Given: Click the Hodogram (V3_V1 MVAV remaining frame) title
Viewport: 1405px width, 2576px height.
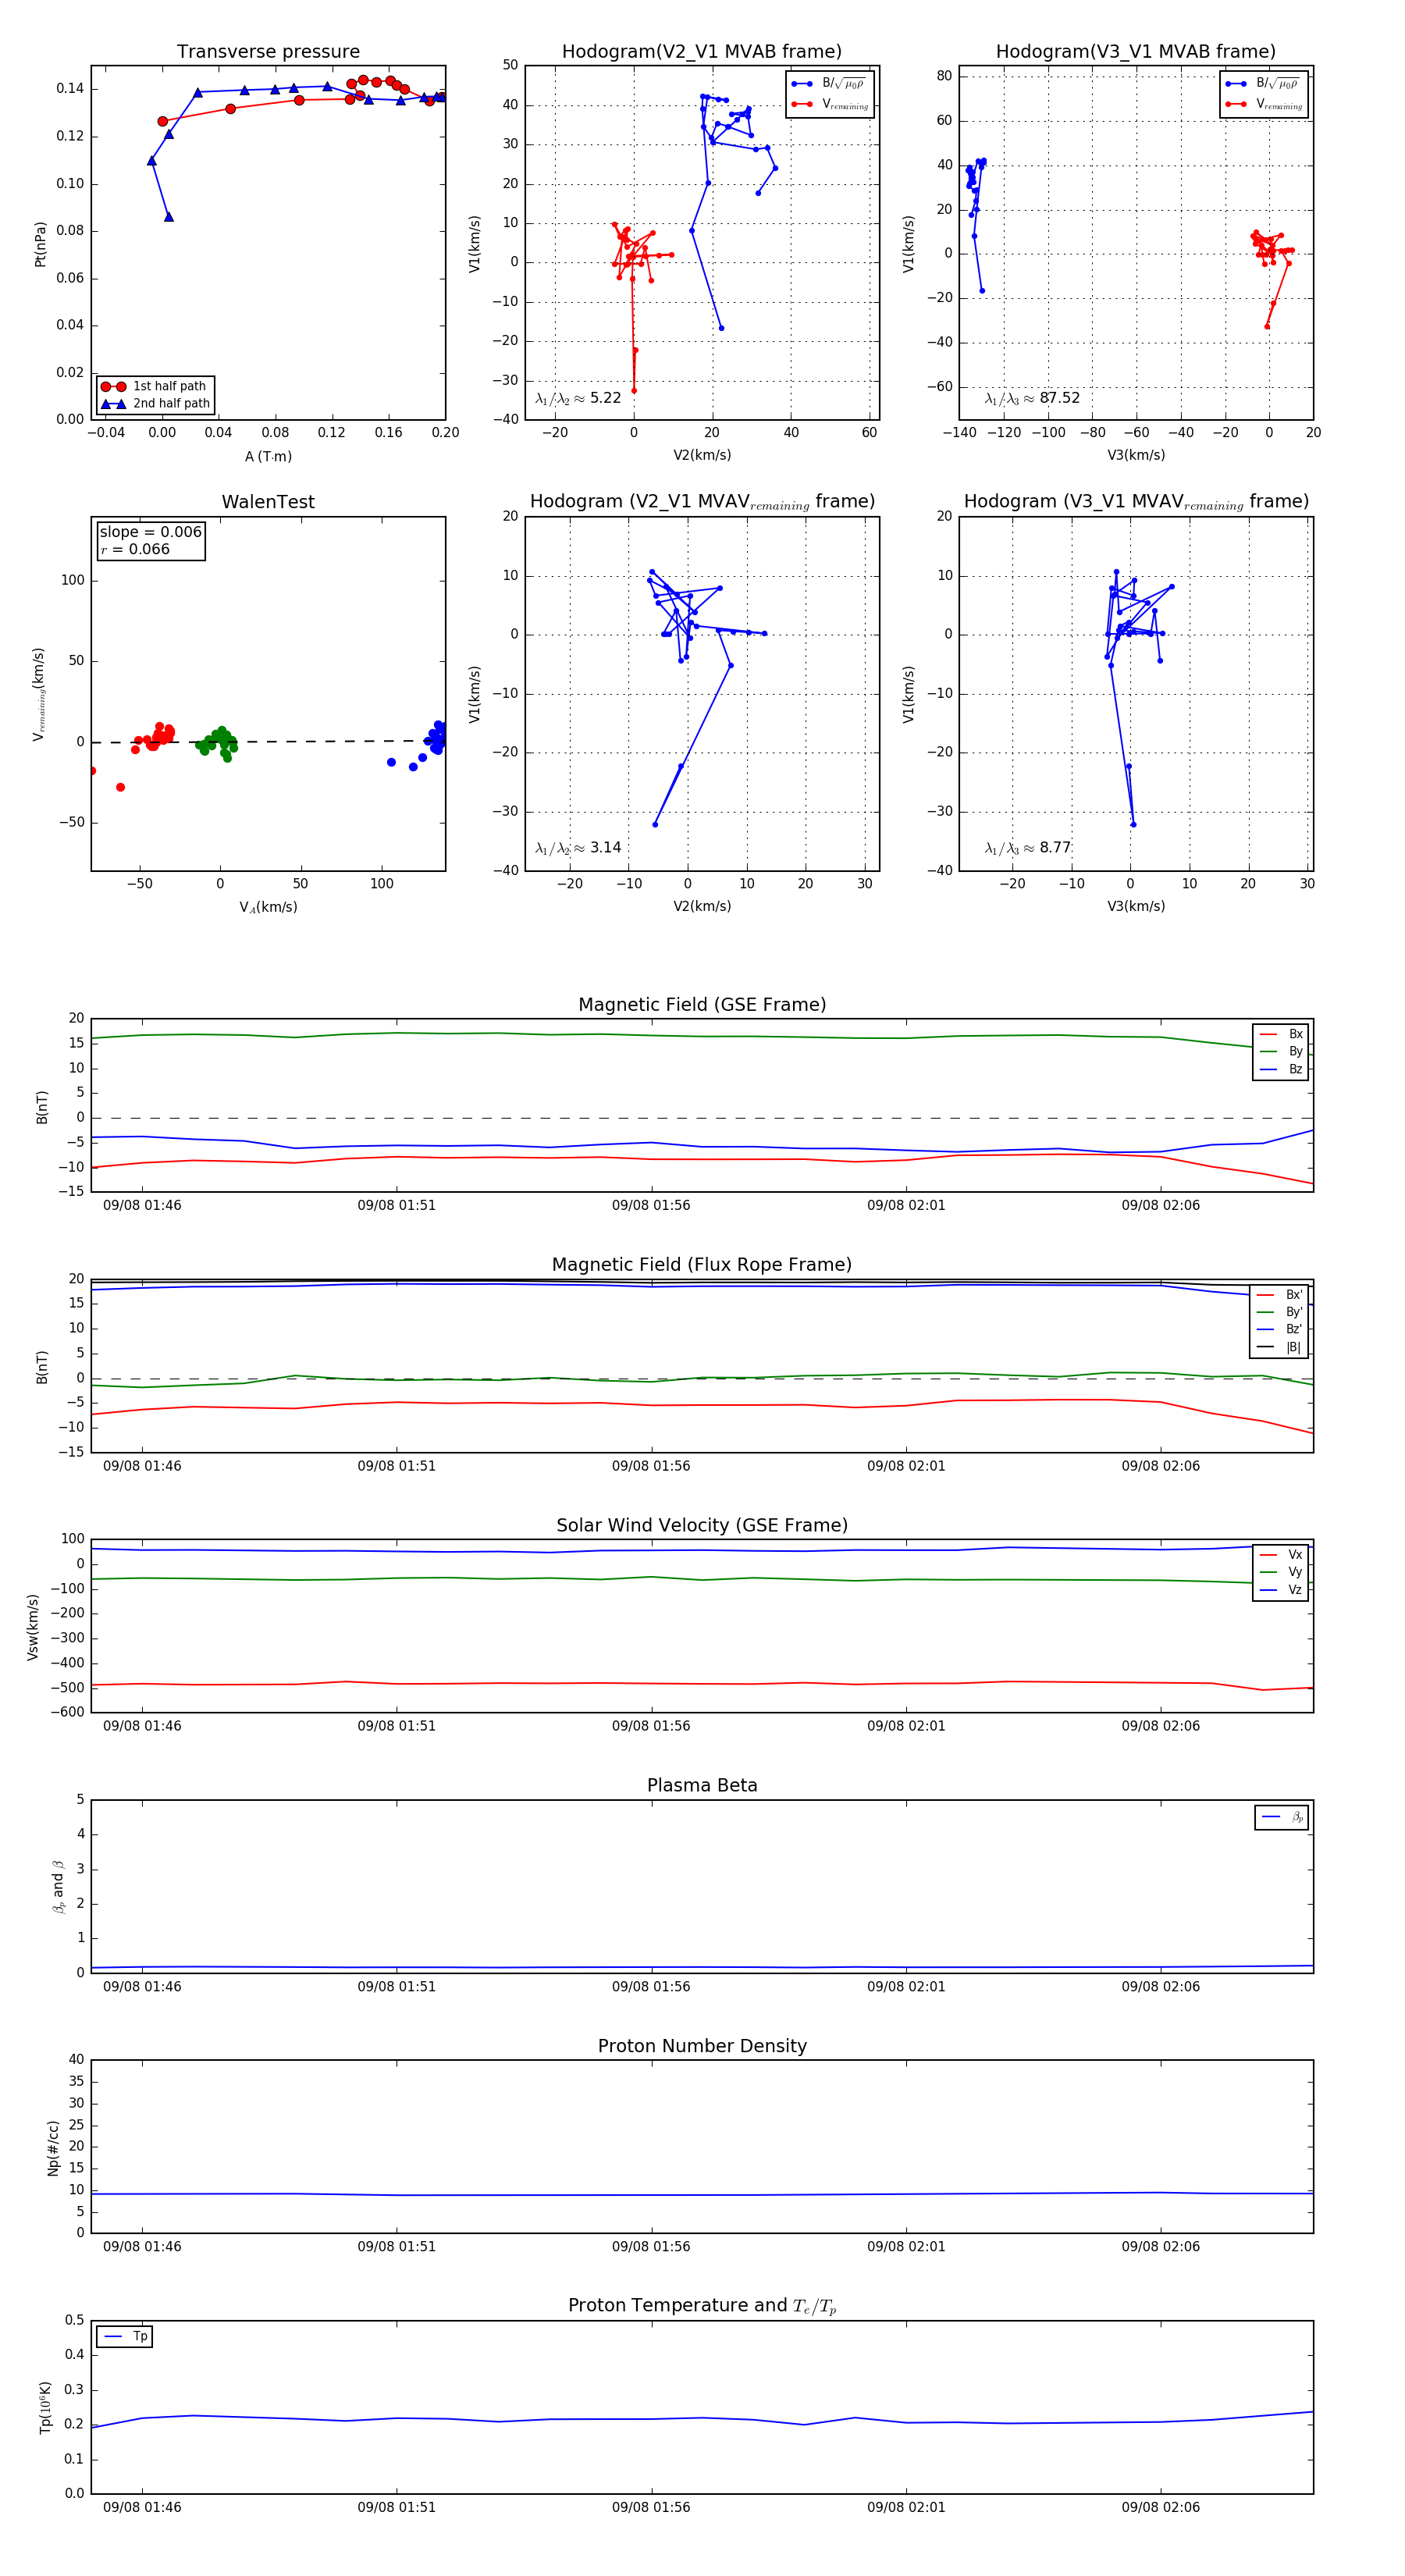Looking at the screenshot, I should [x=1136, y=502].
